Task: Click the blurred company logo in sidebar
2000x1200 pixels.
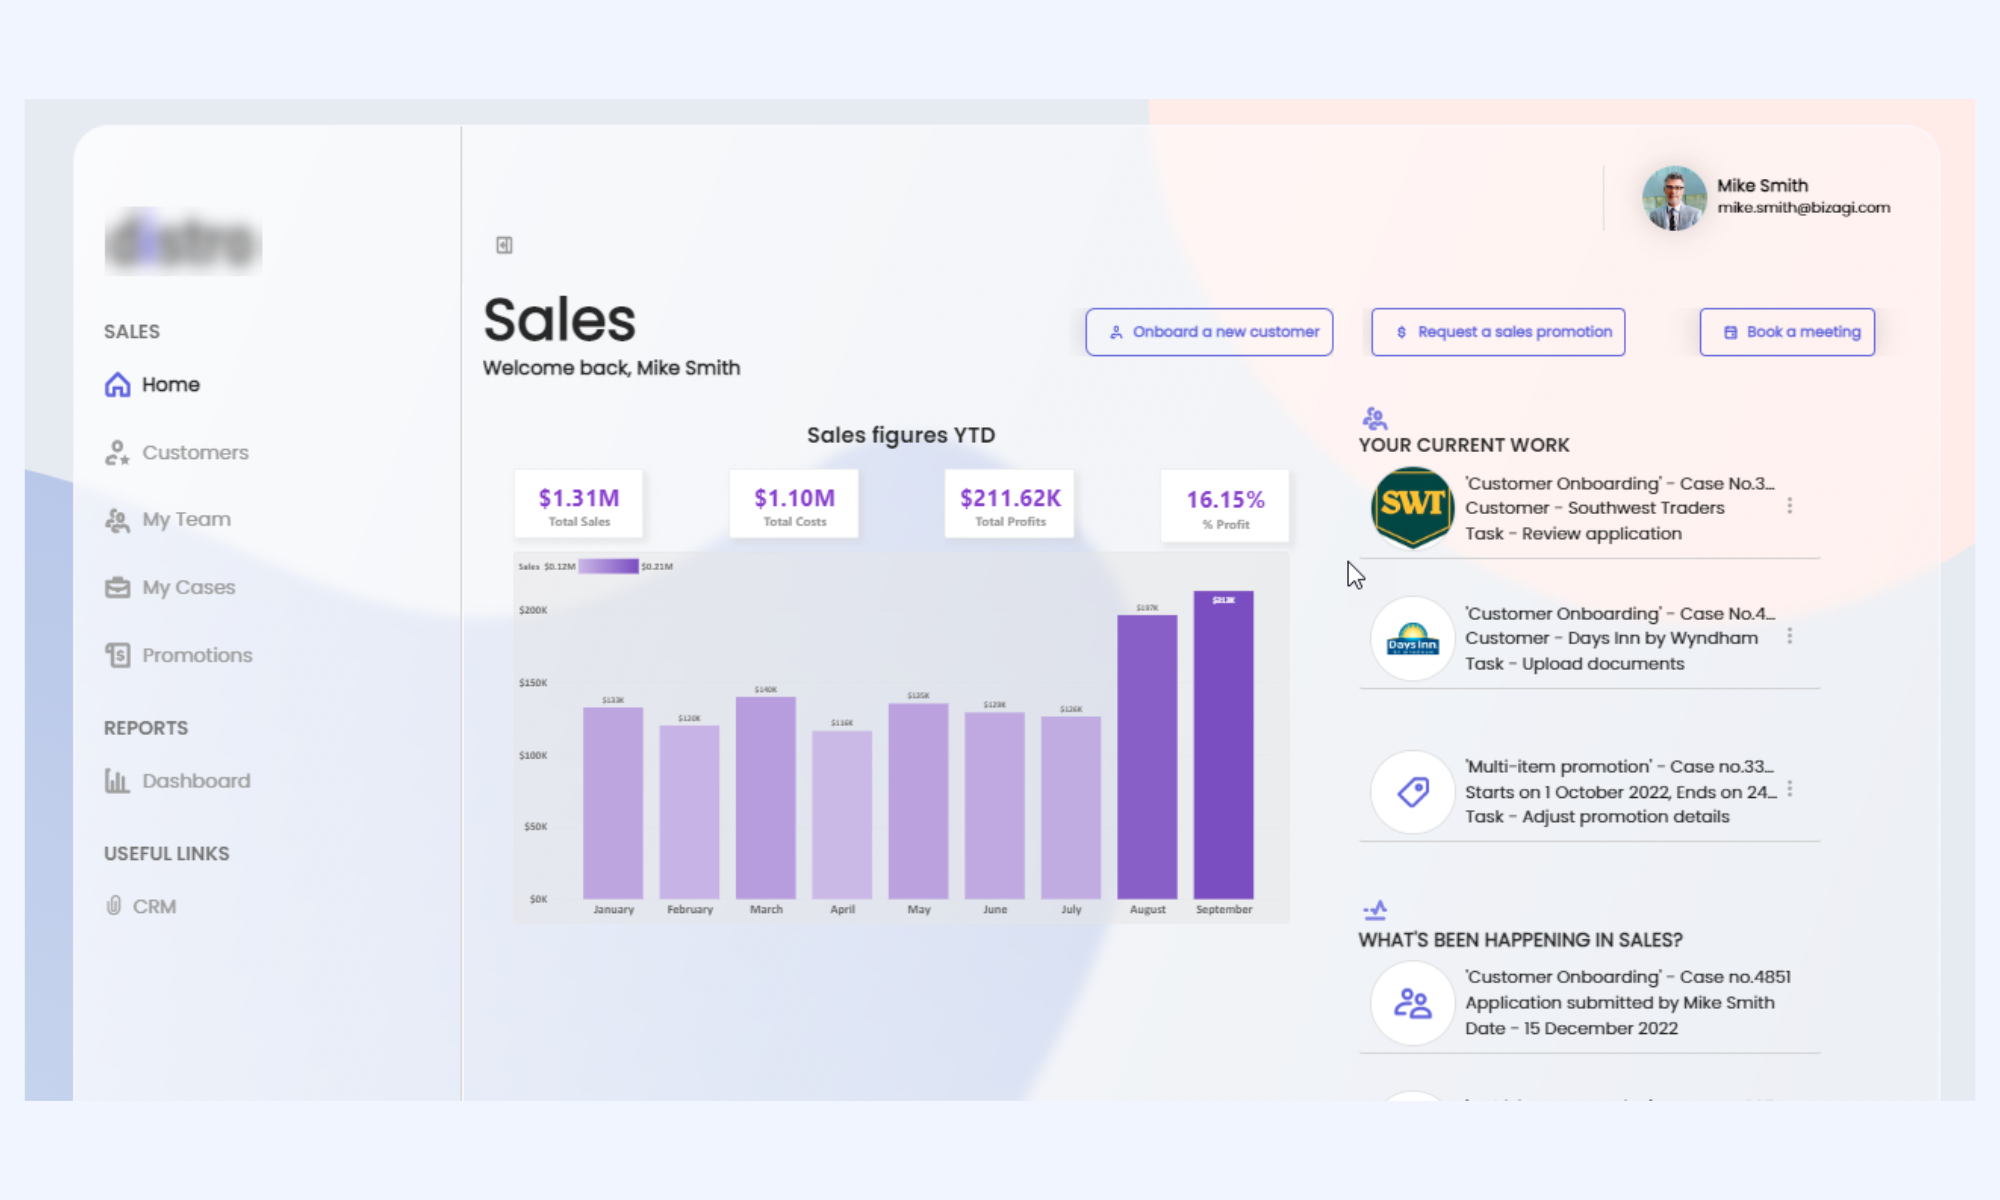Action: [183, 241]
